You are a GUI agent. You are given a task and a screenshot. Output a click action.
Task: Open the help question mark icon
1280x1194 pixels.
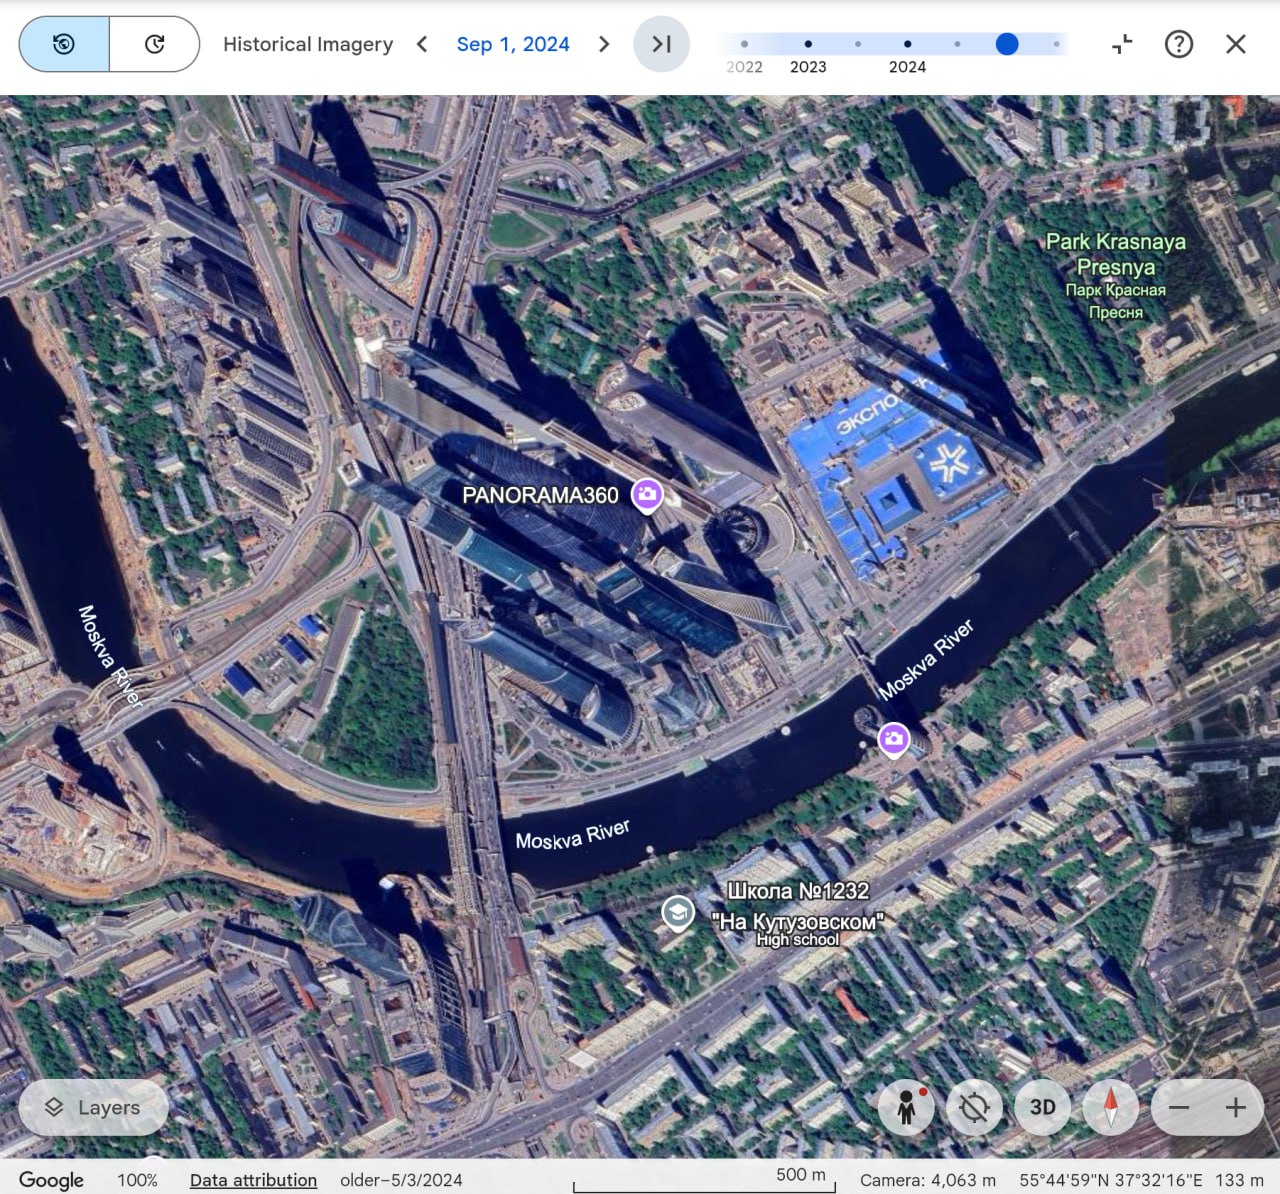tap(1179, 44)
